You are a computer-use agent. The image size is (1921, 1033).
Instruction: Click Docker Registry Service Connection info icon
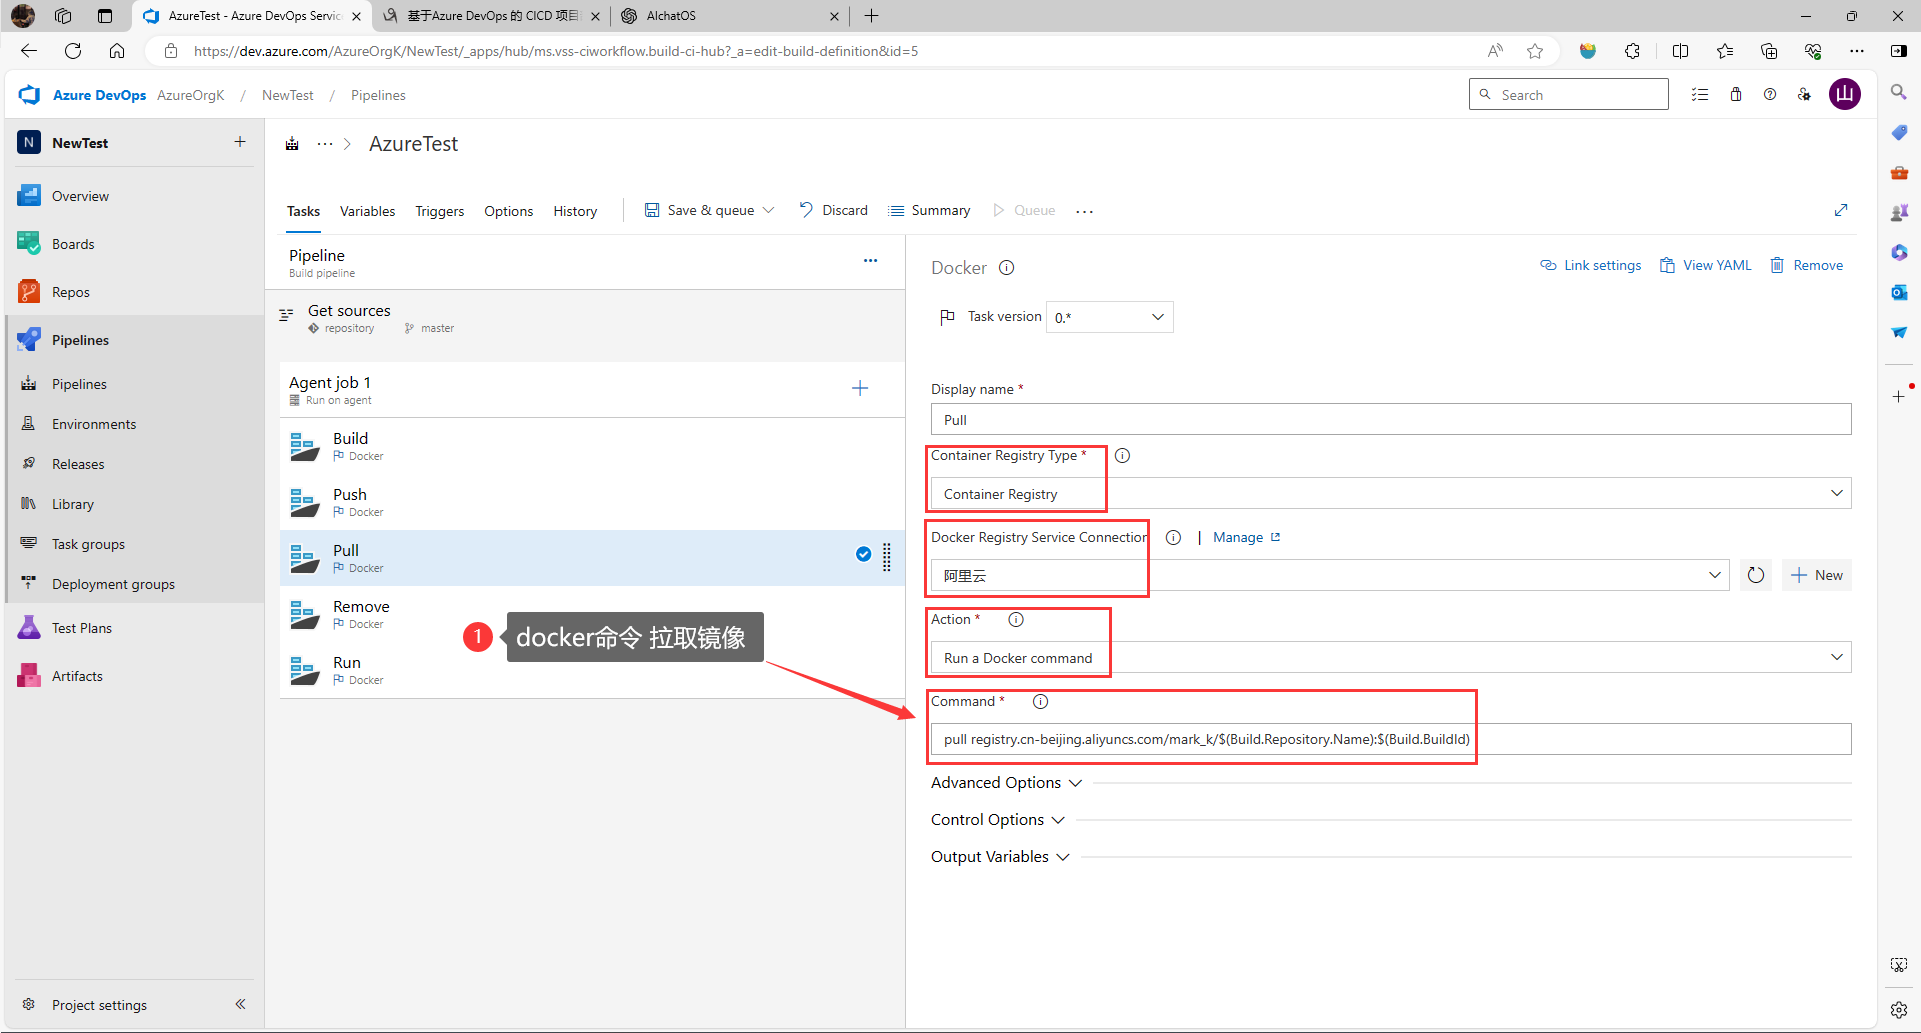pos(1173,537)
